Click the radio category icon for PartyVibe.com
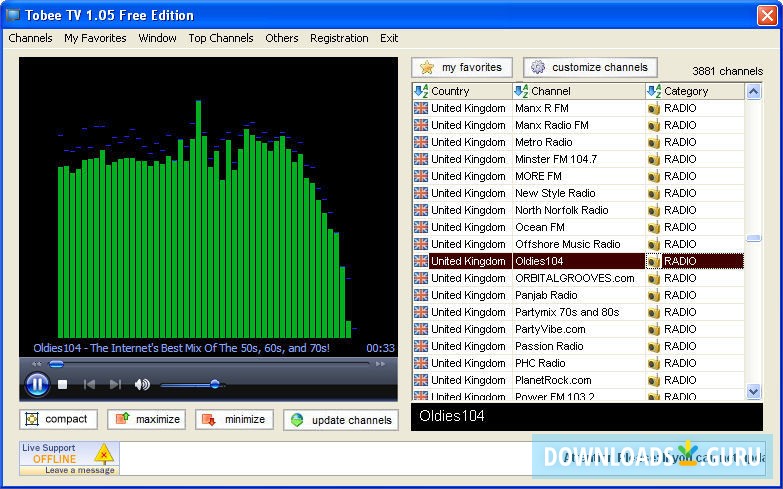The image size is (783, 489). [x=654, y=329]
